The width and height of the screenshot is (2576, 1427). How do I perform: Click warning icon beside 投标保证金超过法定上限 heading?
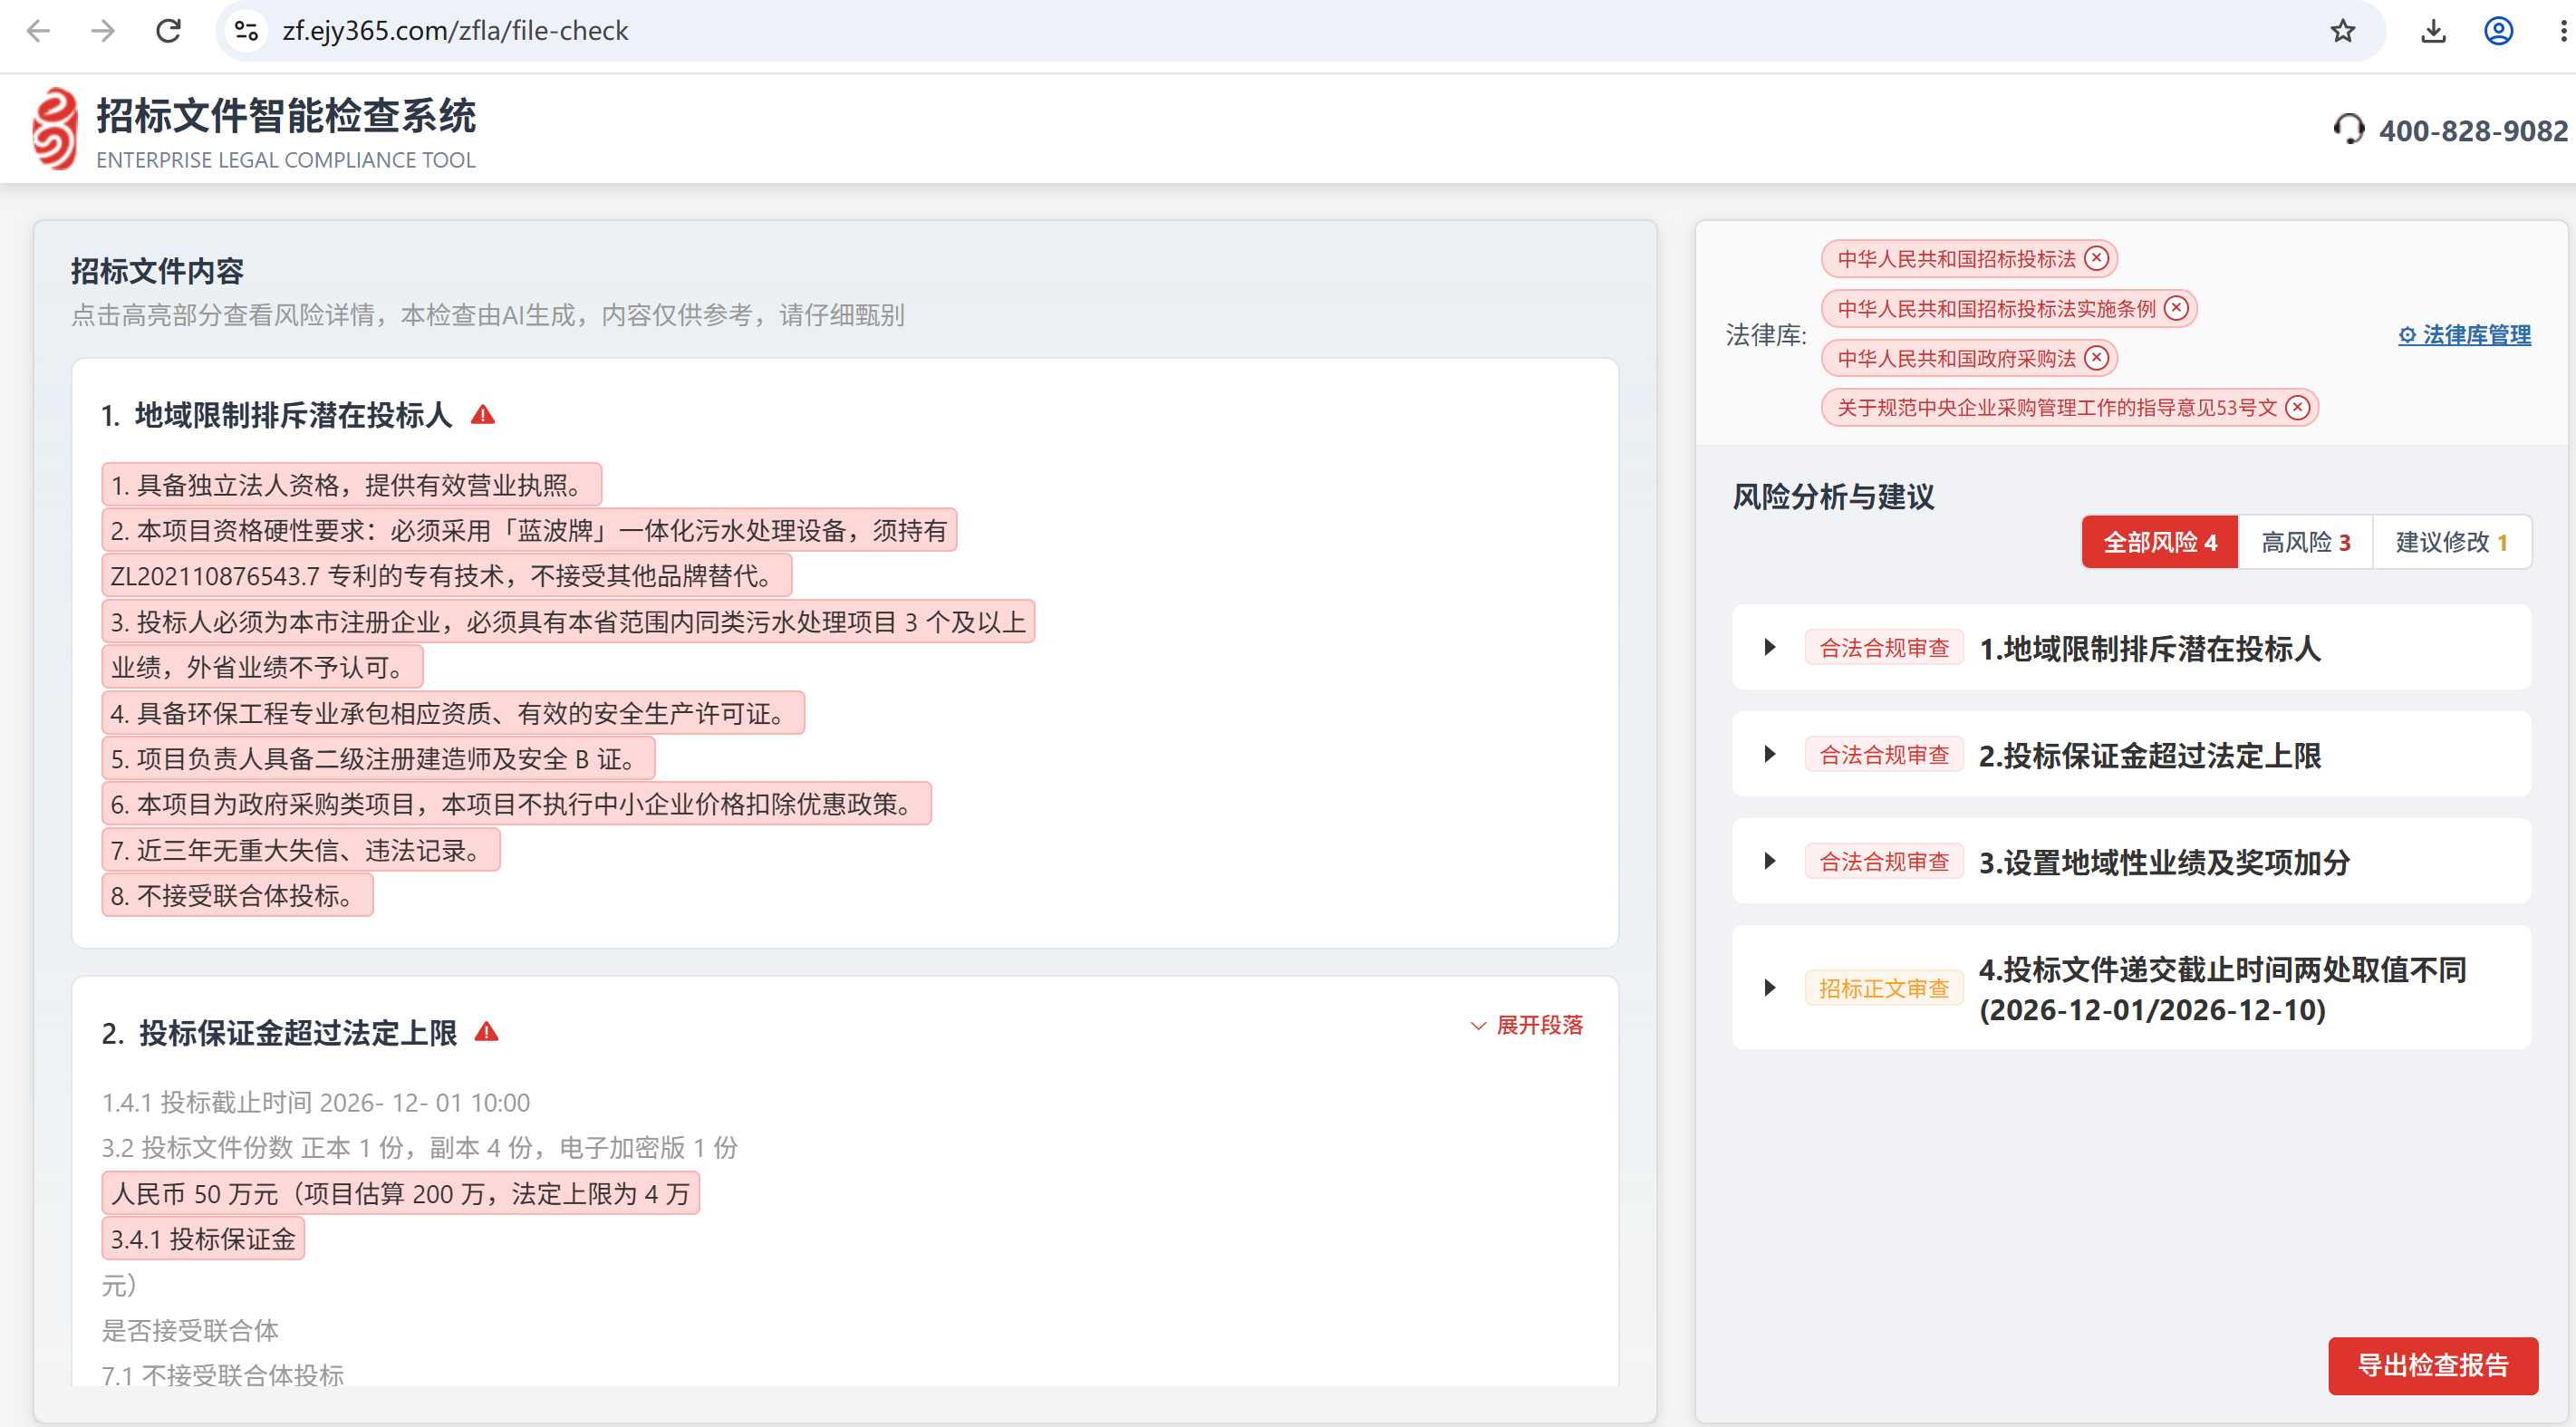click(x=487, y=1032)
